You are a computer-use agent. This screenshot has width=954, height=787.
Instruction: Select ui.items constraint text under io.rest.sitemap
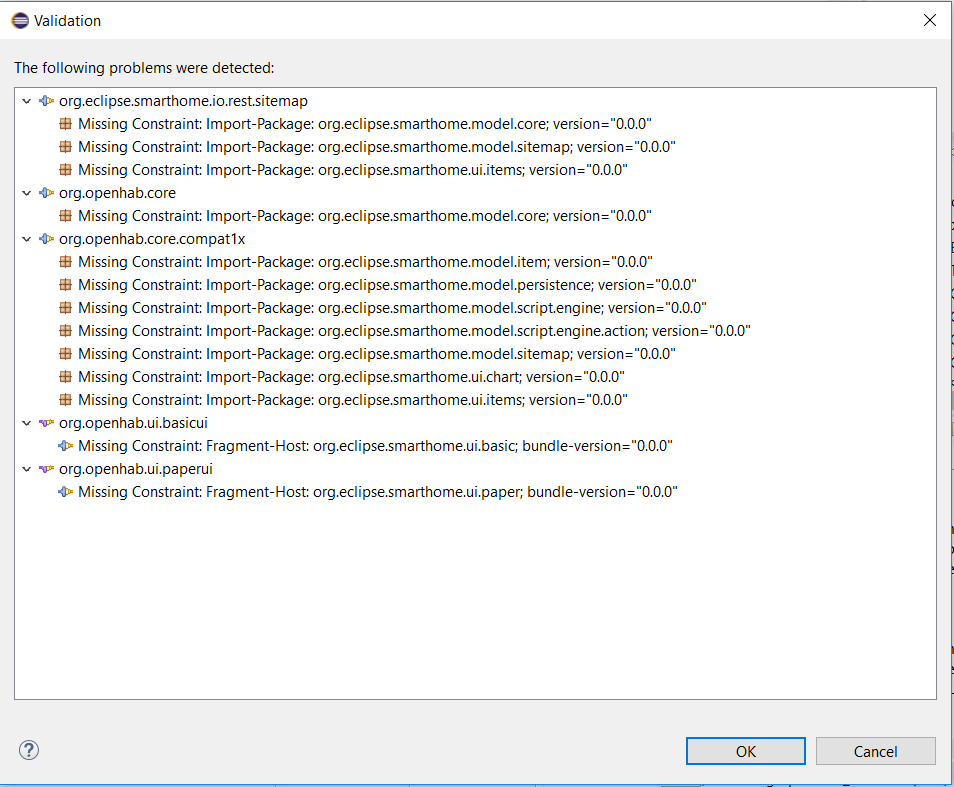coord(353,170)
